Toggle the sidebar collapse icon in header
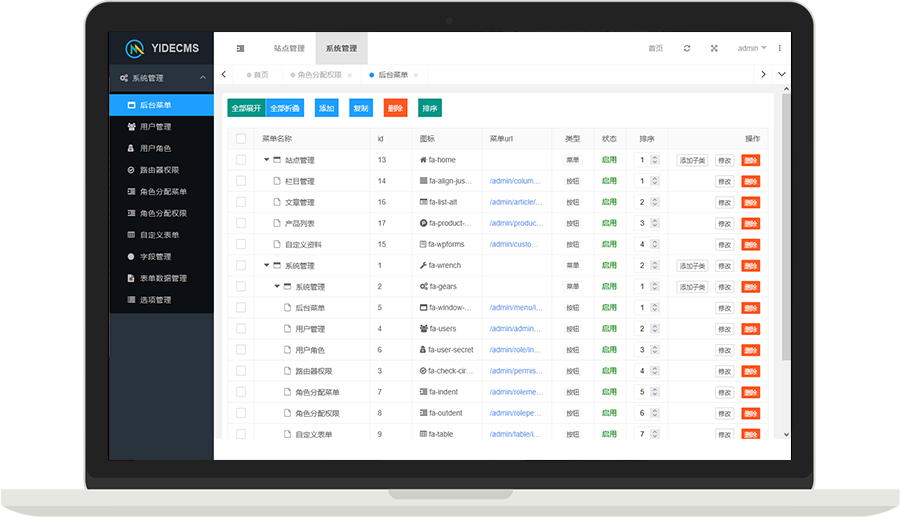900x517 pixels. point(240,48)
